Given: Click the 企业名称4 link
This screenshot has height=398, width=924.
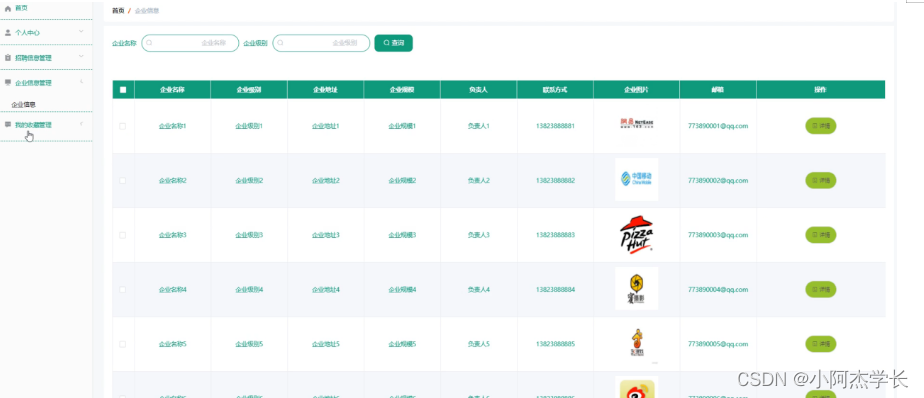Looking at the screenshot, I should coord(173,290).
